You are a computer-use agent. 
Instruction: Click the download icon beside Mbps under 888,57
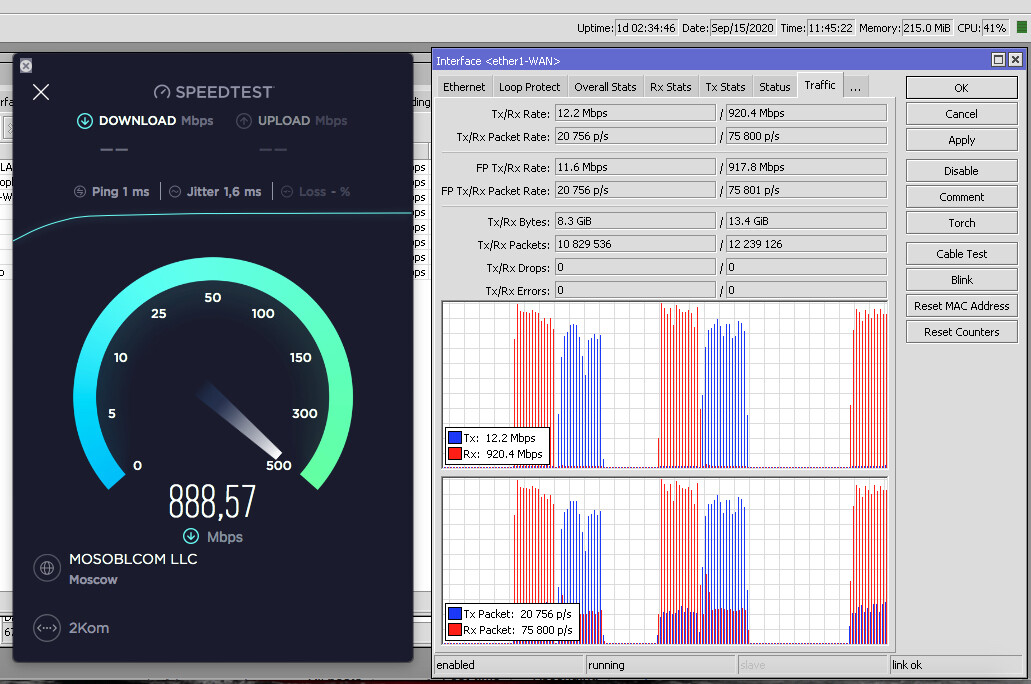[191, 537]
